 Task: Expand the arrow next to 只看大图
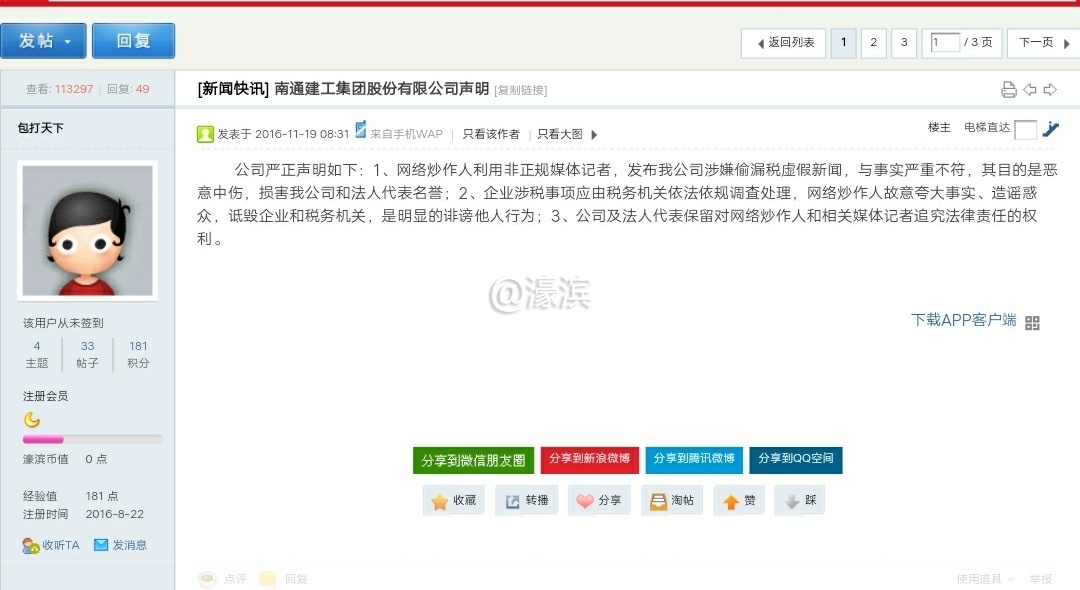coord(594,135)
